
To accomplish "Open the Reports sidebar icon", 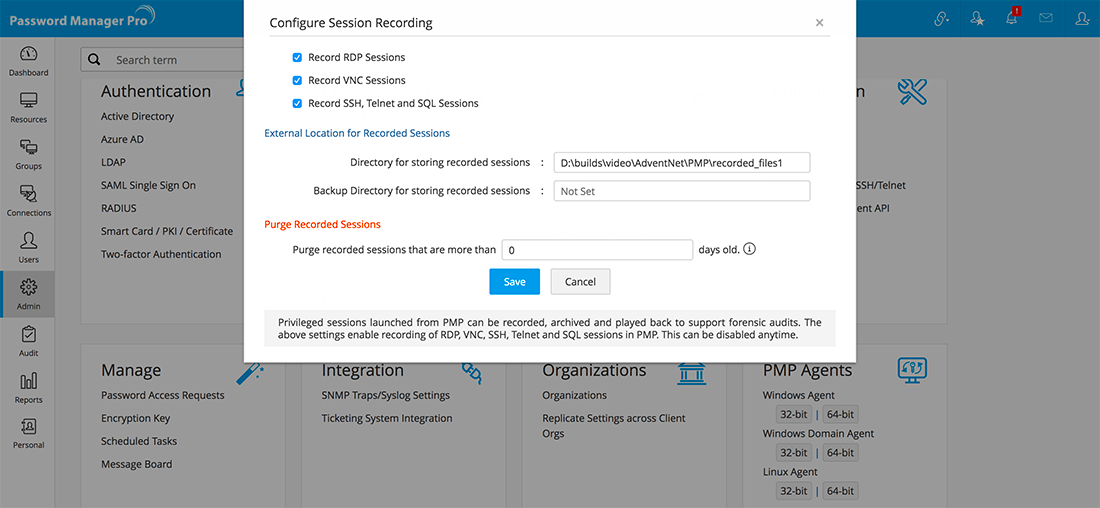I will tap(28, 387).
